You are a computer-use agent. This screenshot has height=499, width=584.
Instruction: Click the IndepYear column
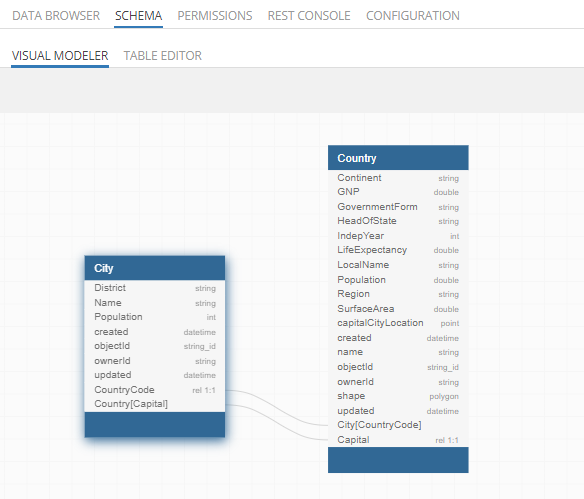398,236
